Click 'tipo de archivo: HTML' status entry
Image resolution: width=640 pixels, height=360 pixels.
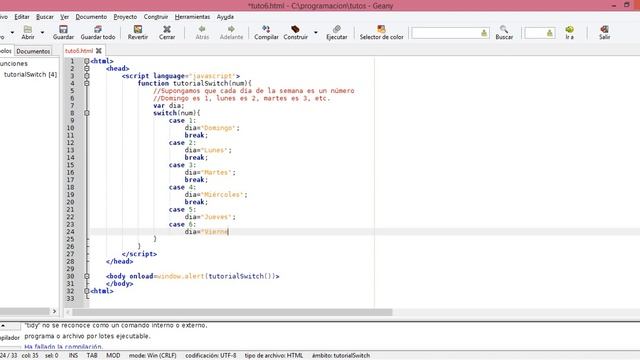pyautogui.click(x=274, y=356)
